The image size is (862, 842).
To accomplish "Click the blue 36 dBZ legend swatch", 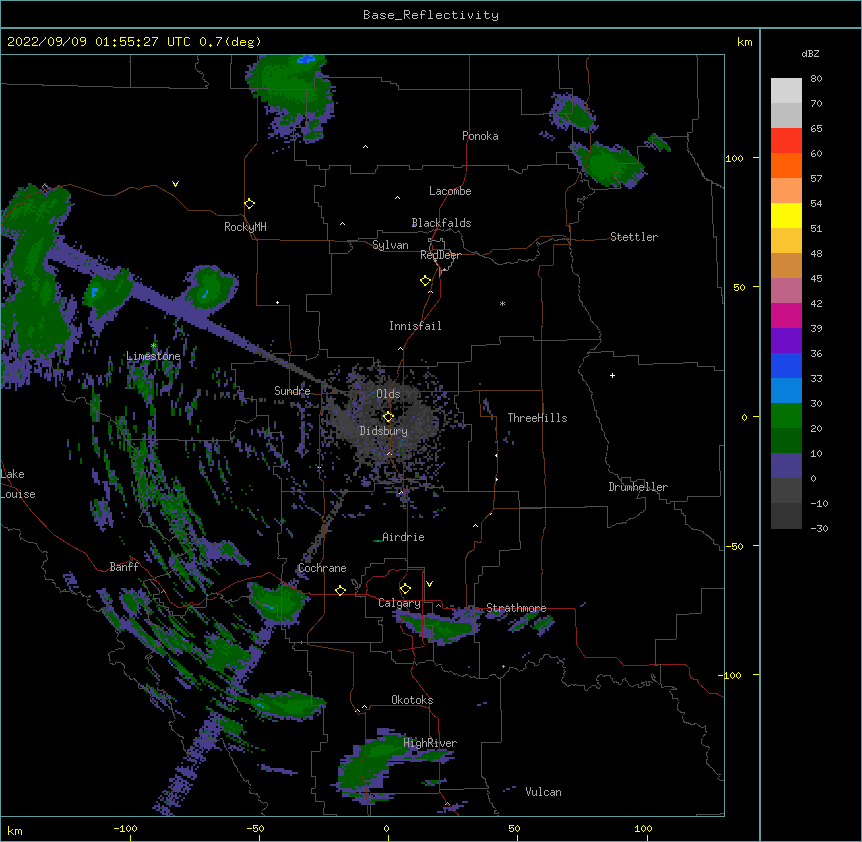I will 786,365.
